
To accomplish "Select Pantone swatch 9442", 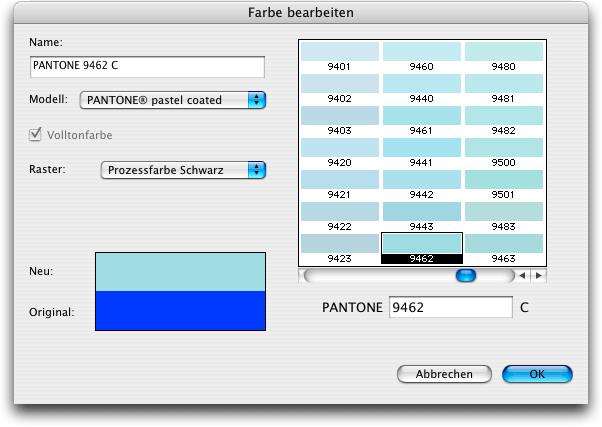I will coord(422,184).
